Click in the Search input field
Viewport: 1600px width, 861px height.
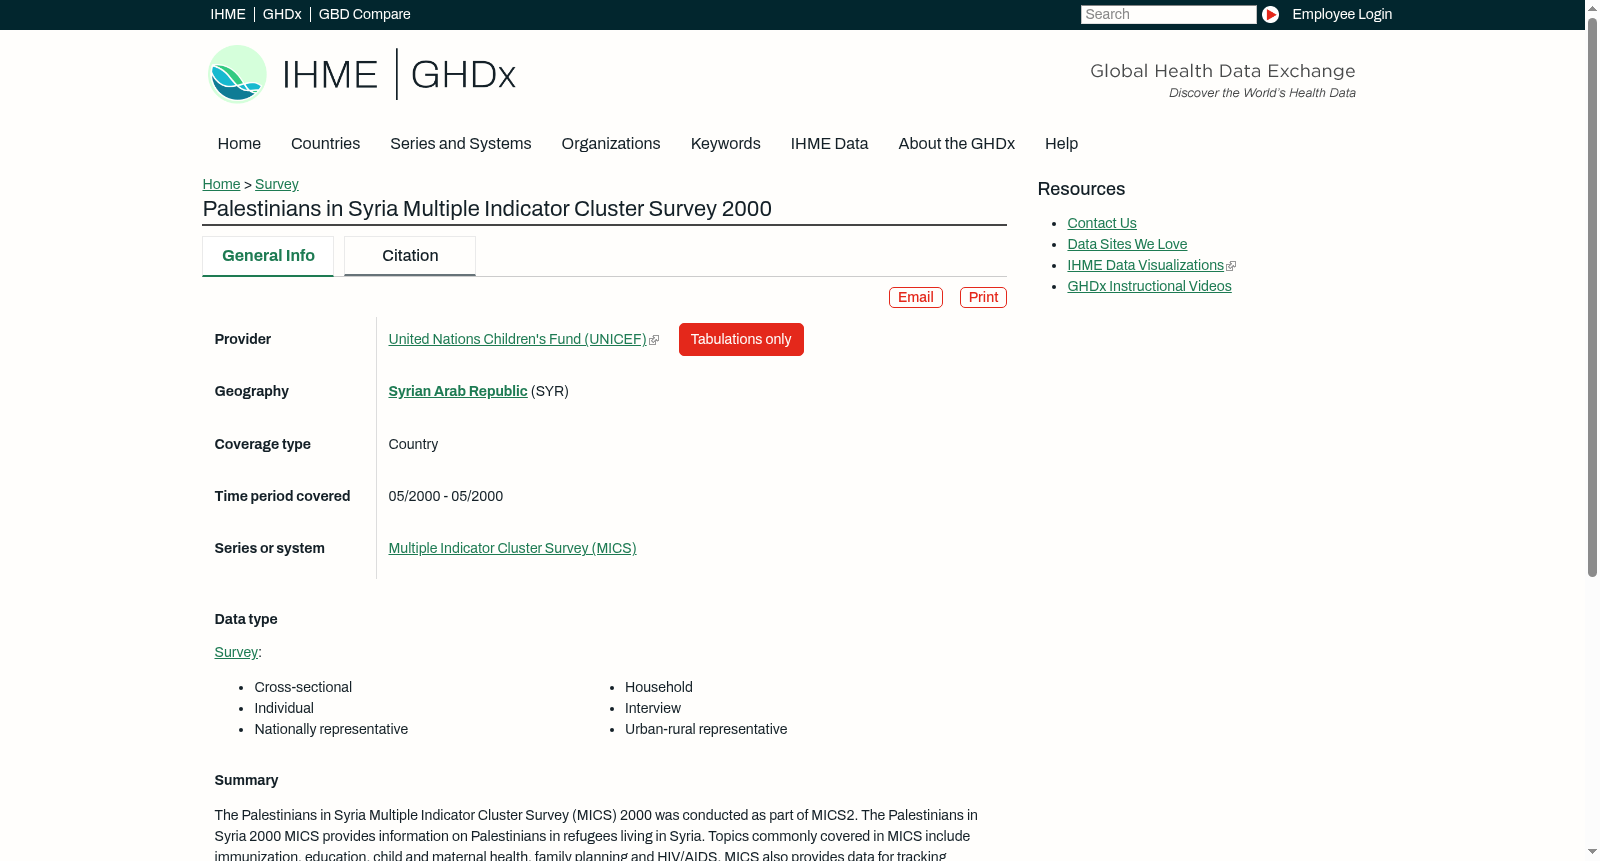click(1168, 14)
